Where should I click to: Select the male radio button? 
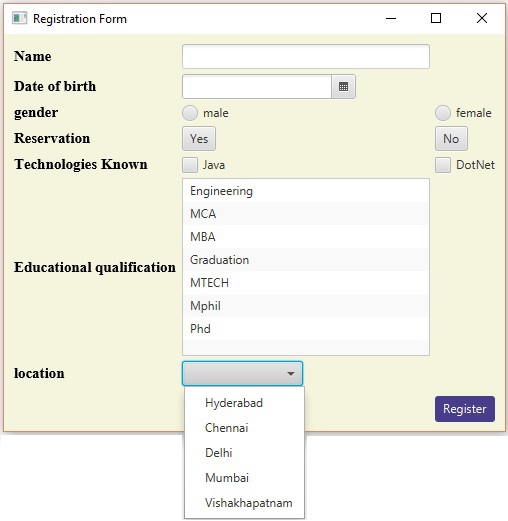[190, 113]
